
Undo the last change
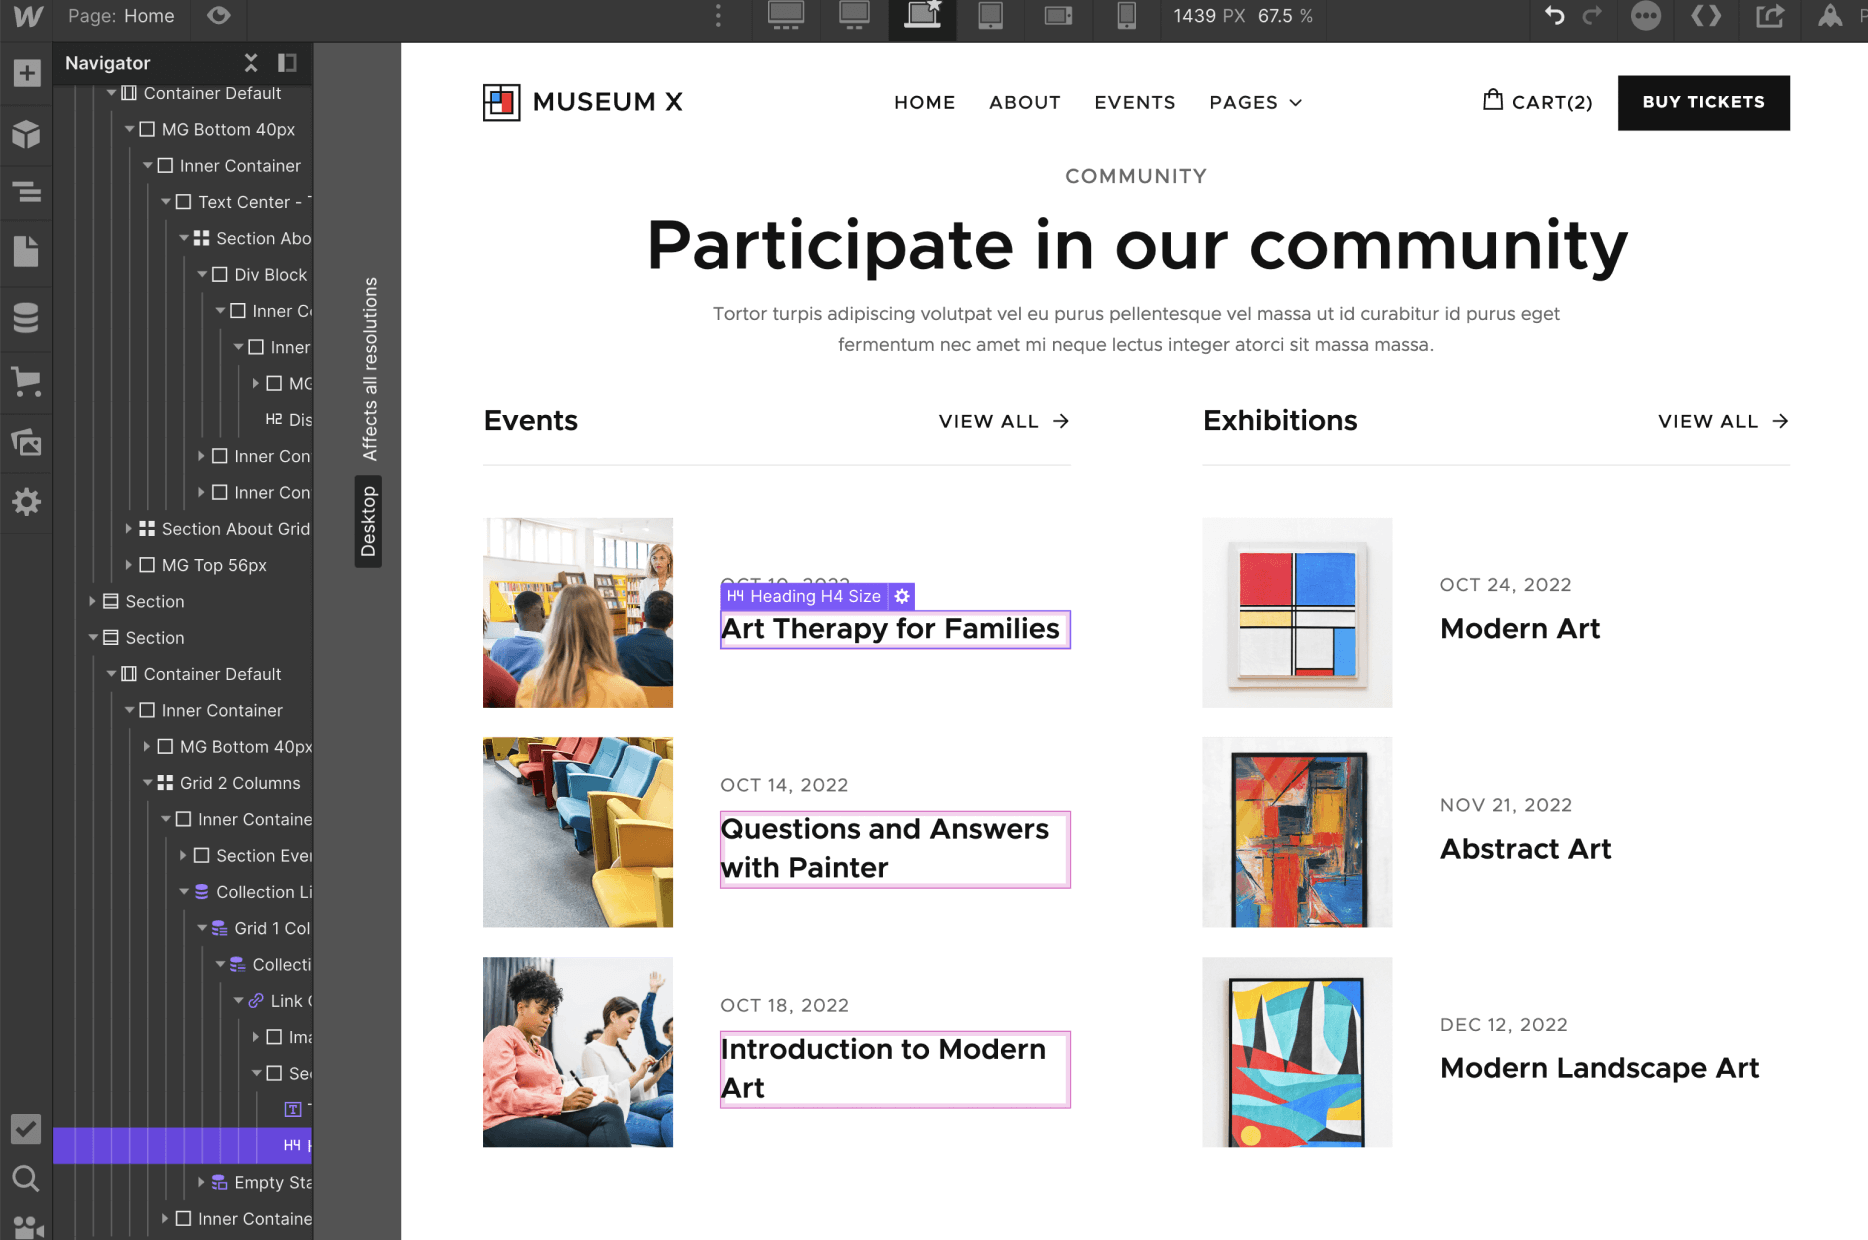tap(1554, 16)
